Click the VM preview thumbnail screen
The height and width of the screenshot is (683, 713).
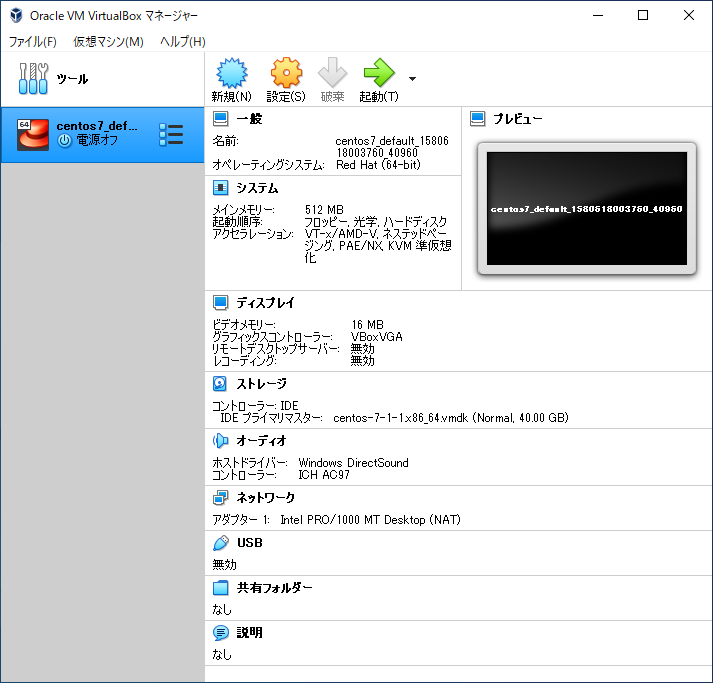[587, 208]
